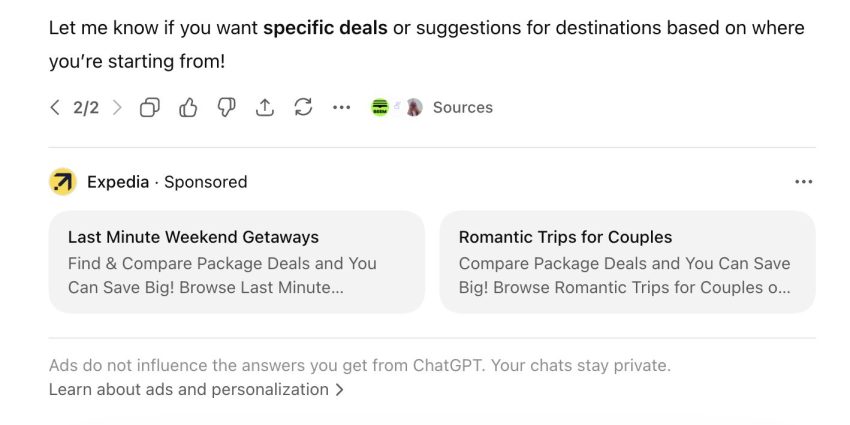Open the Expedia advertiser name link
850x425 pixels.
click(x=117, y=182)
